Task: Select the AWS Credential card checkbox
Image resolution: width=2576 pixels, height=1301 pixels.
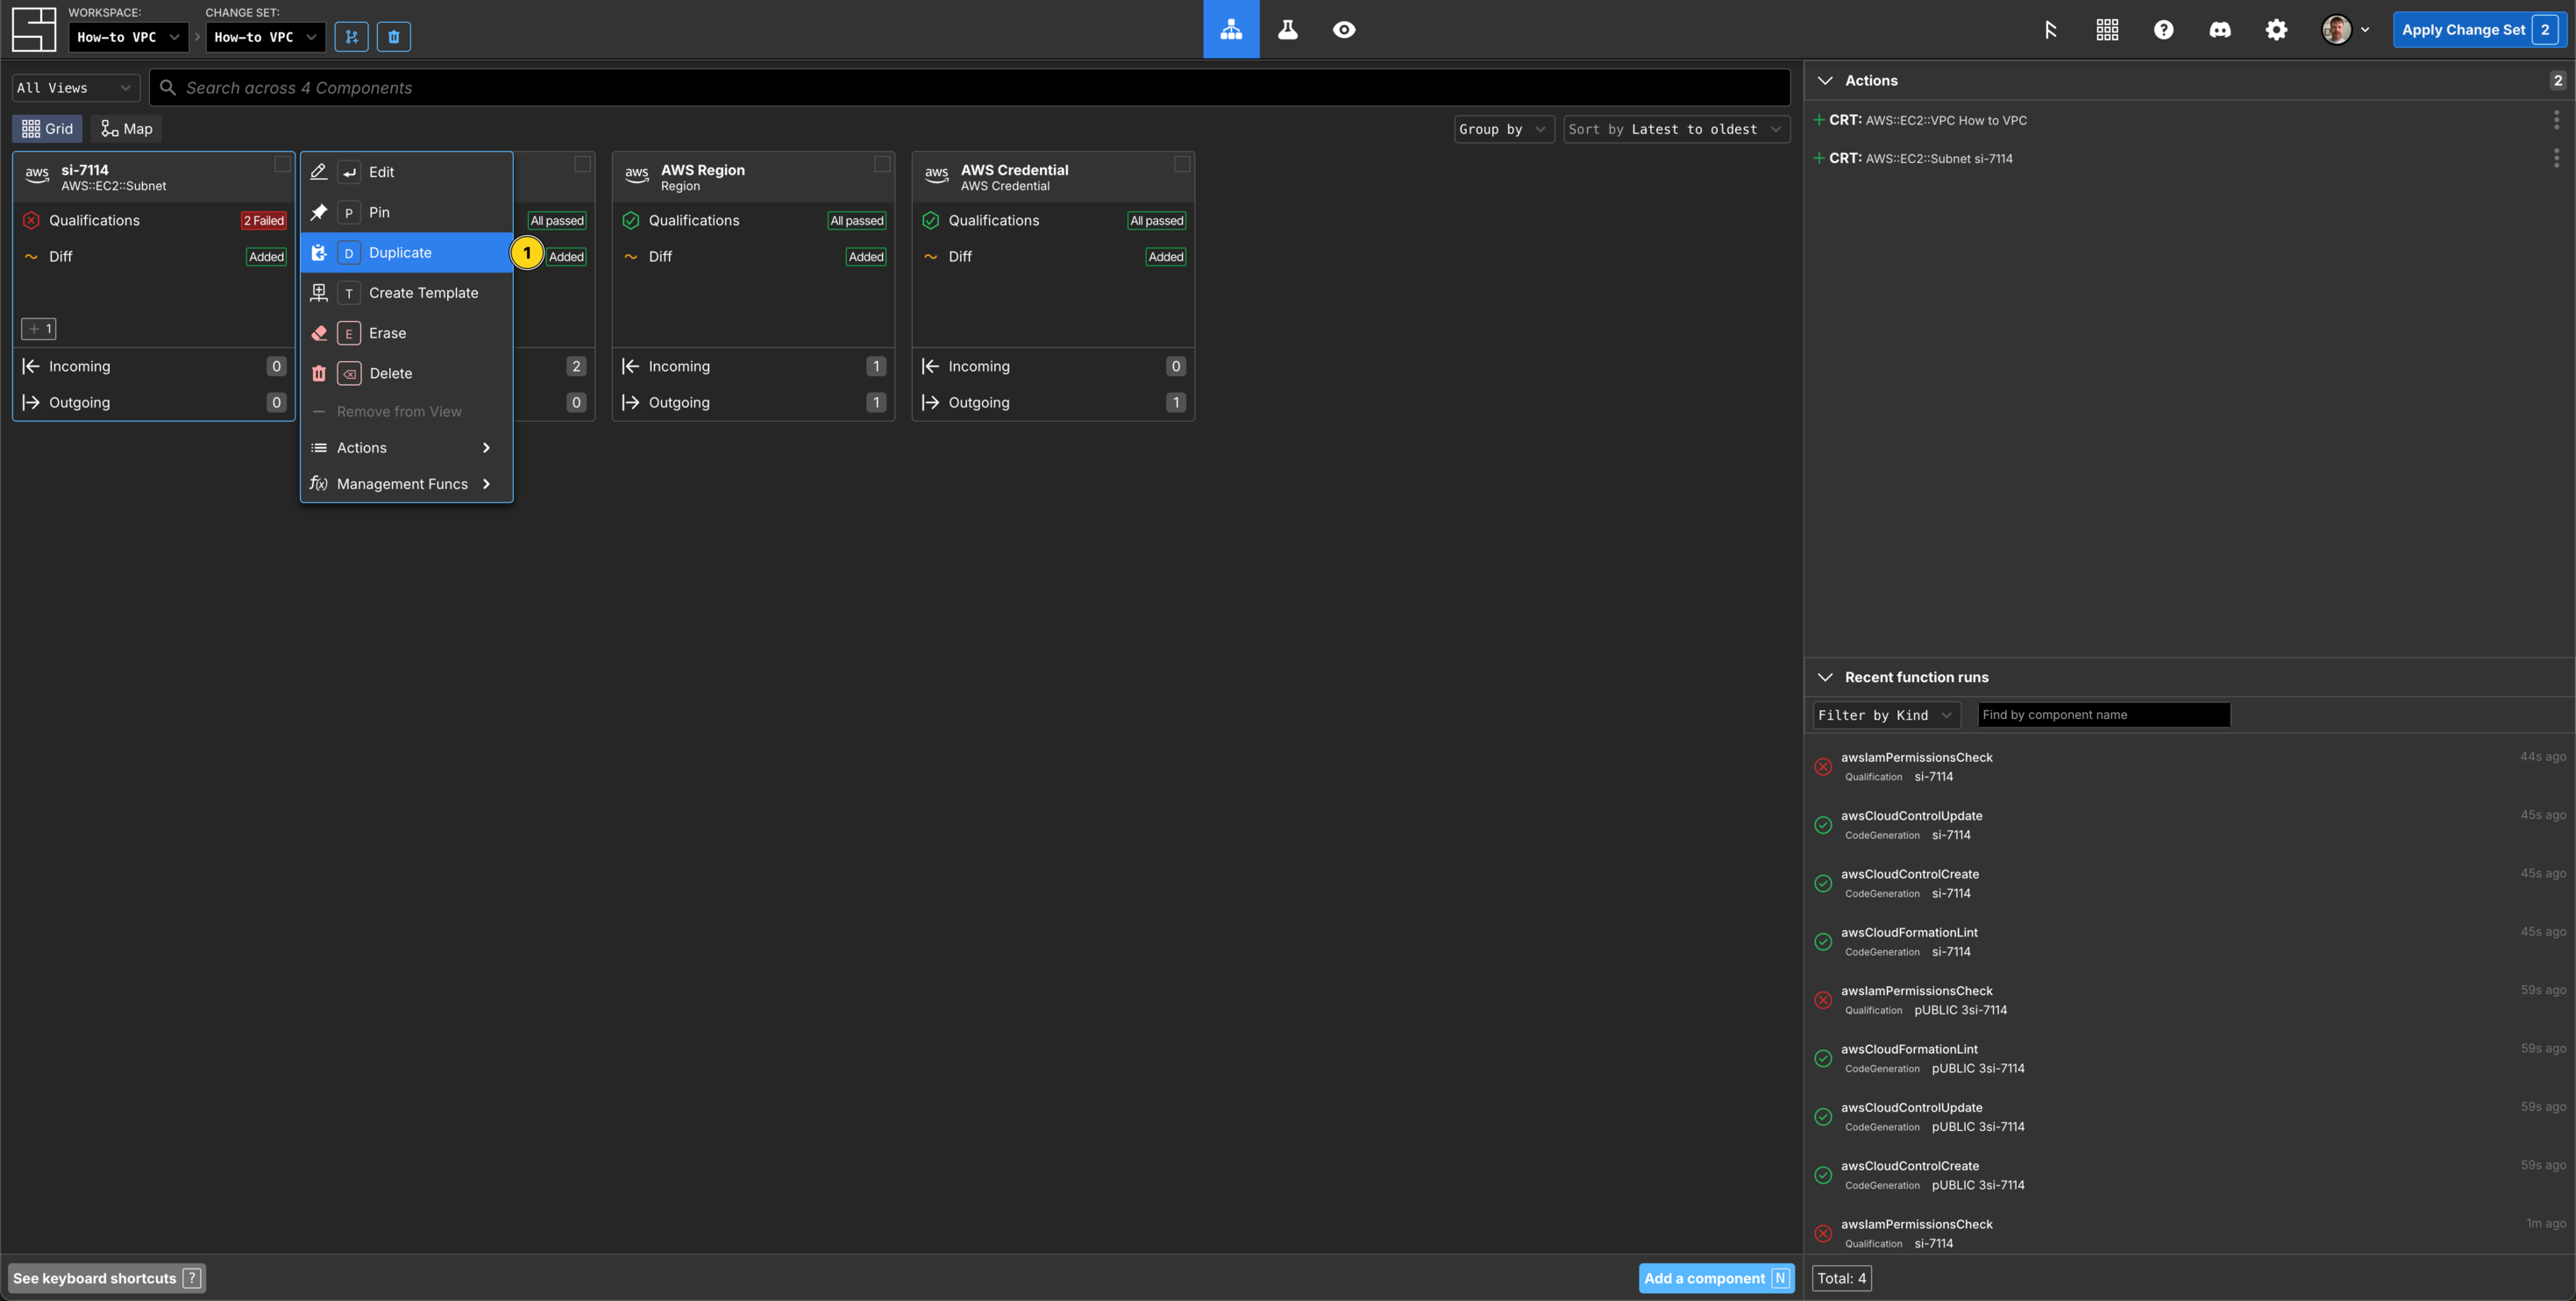Action: pyautogui.click(x=1182, y=164)
